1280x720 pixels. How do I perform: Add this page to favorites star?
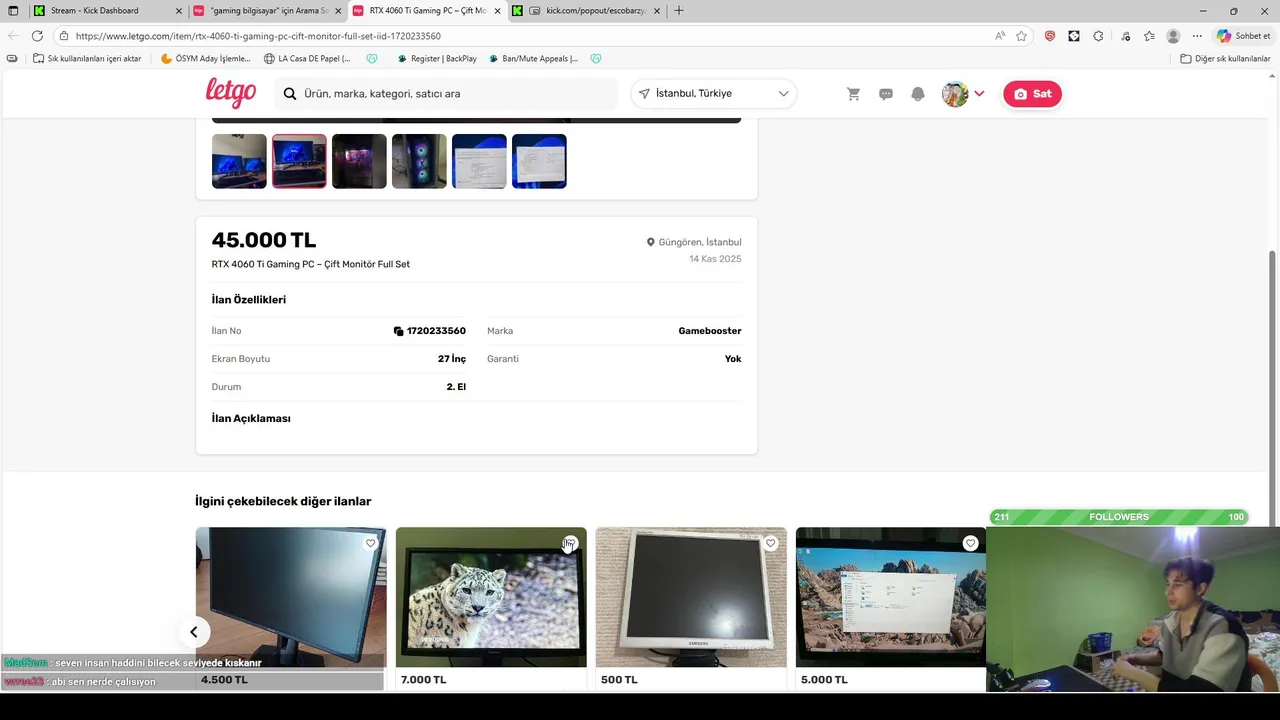(1021, 36)
